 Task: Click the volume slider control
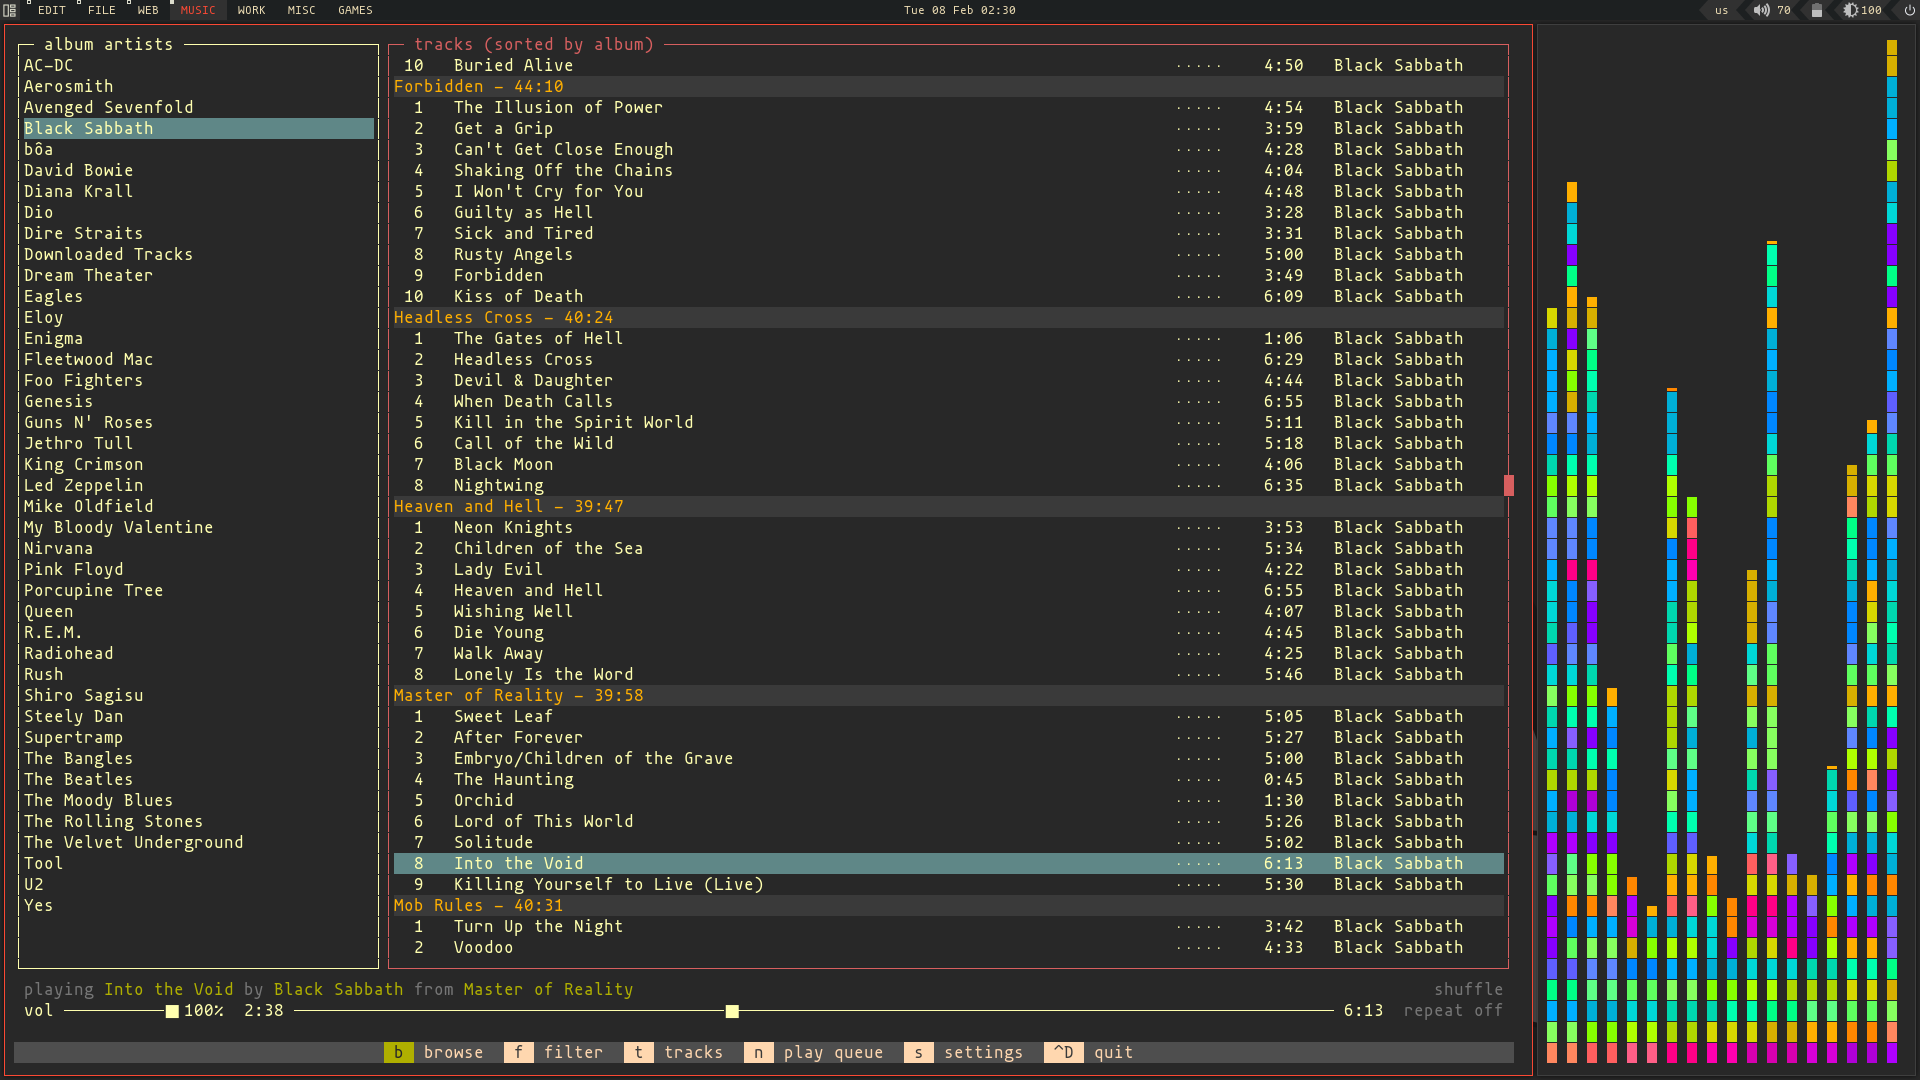pyautogui.click(x=170, y=1010)
